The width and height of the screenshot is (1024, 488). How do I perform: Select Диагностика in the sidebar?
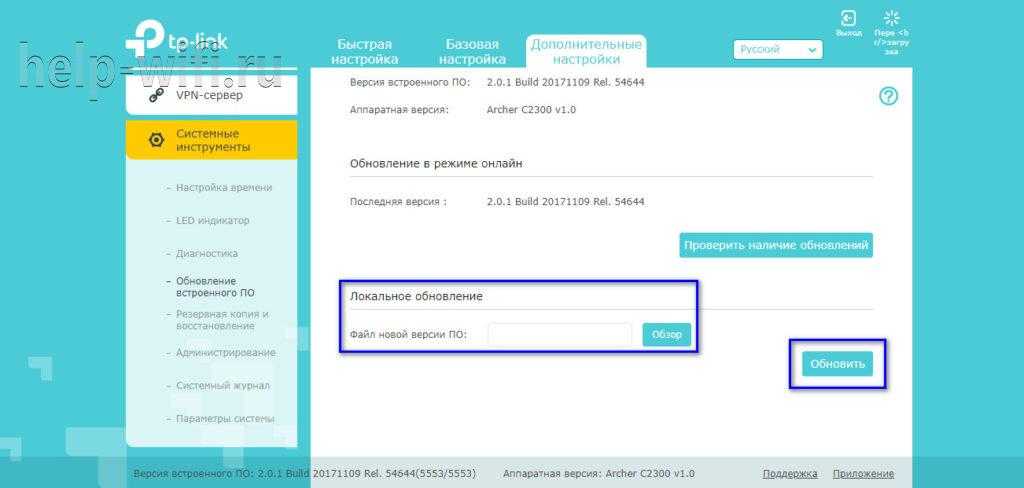(x=207, y=254)
